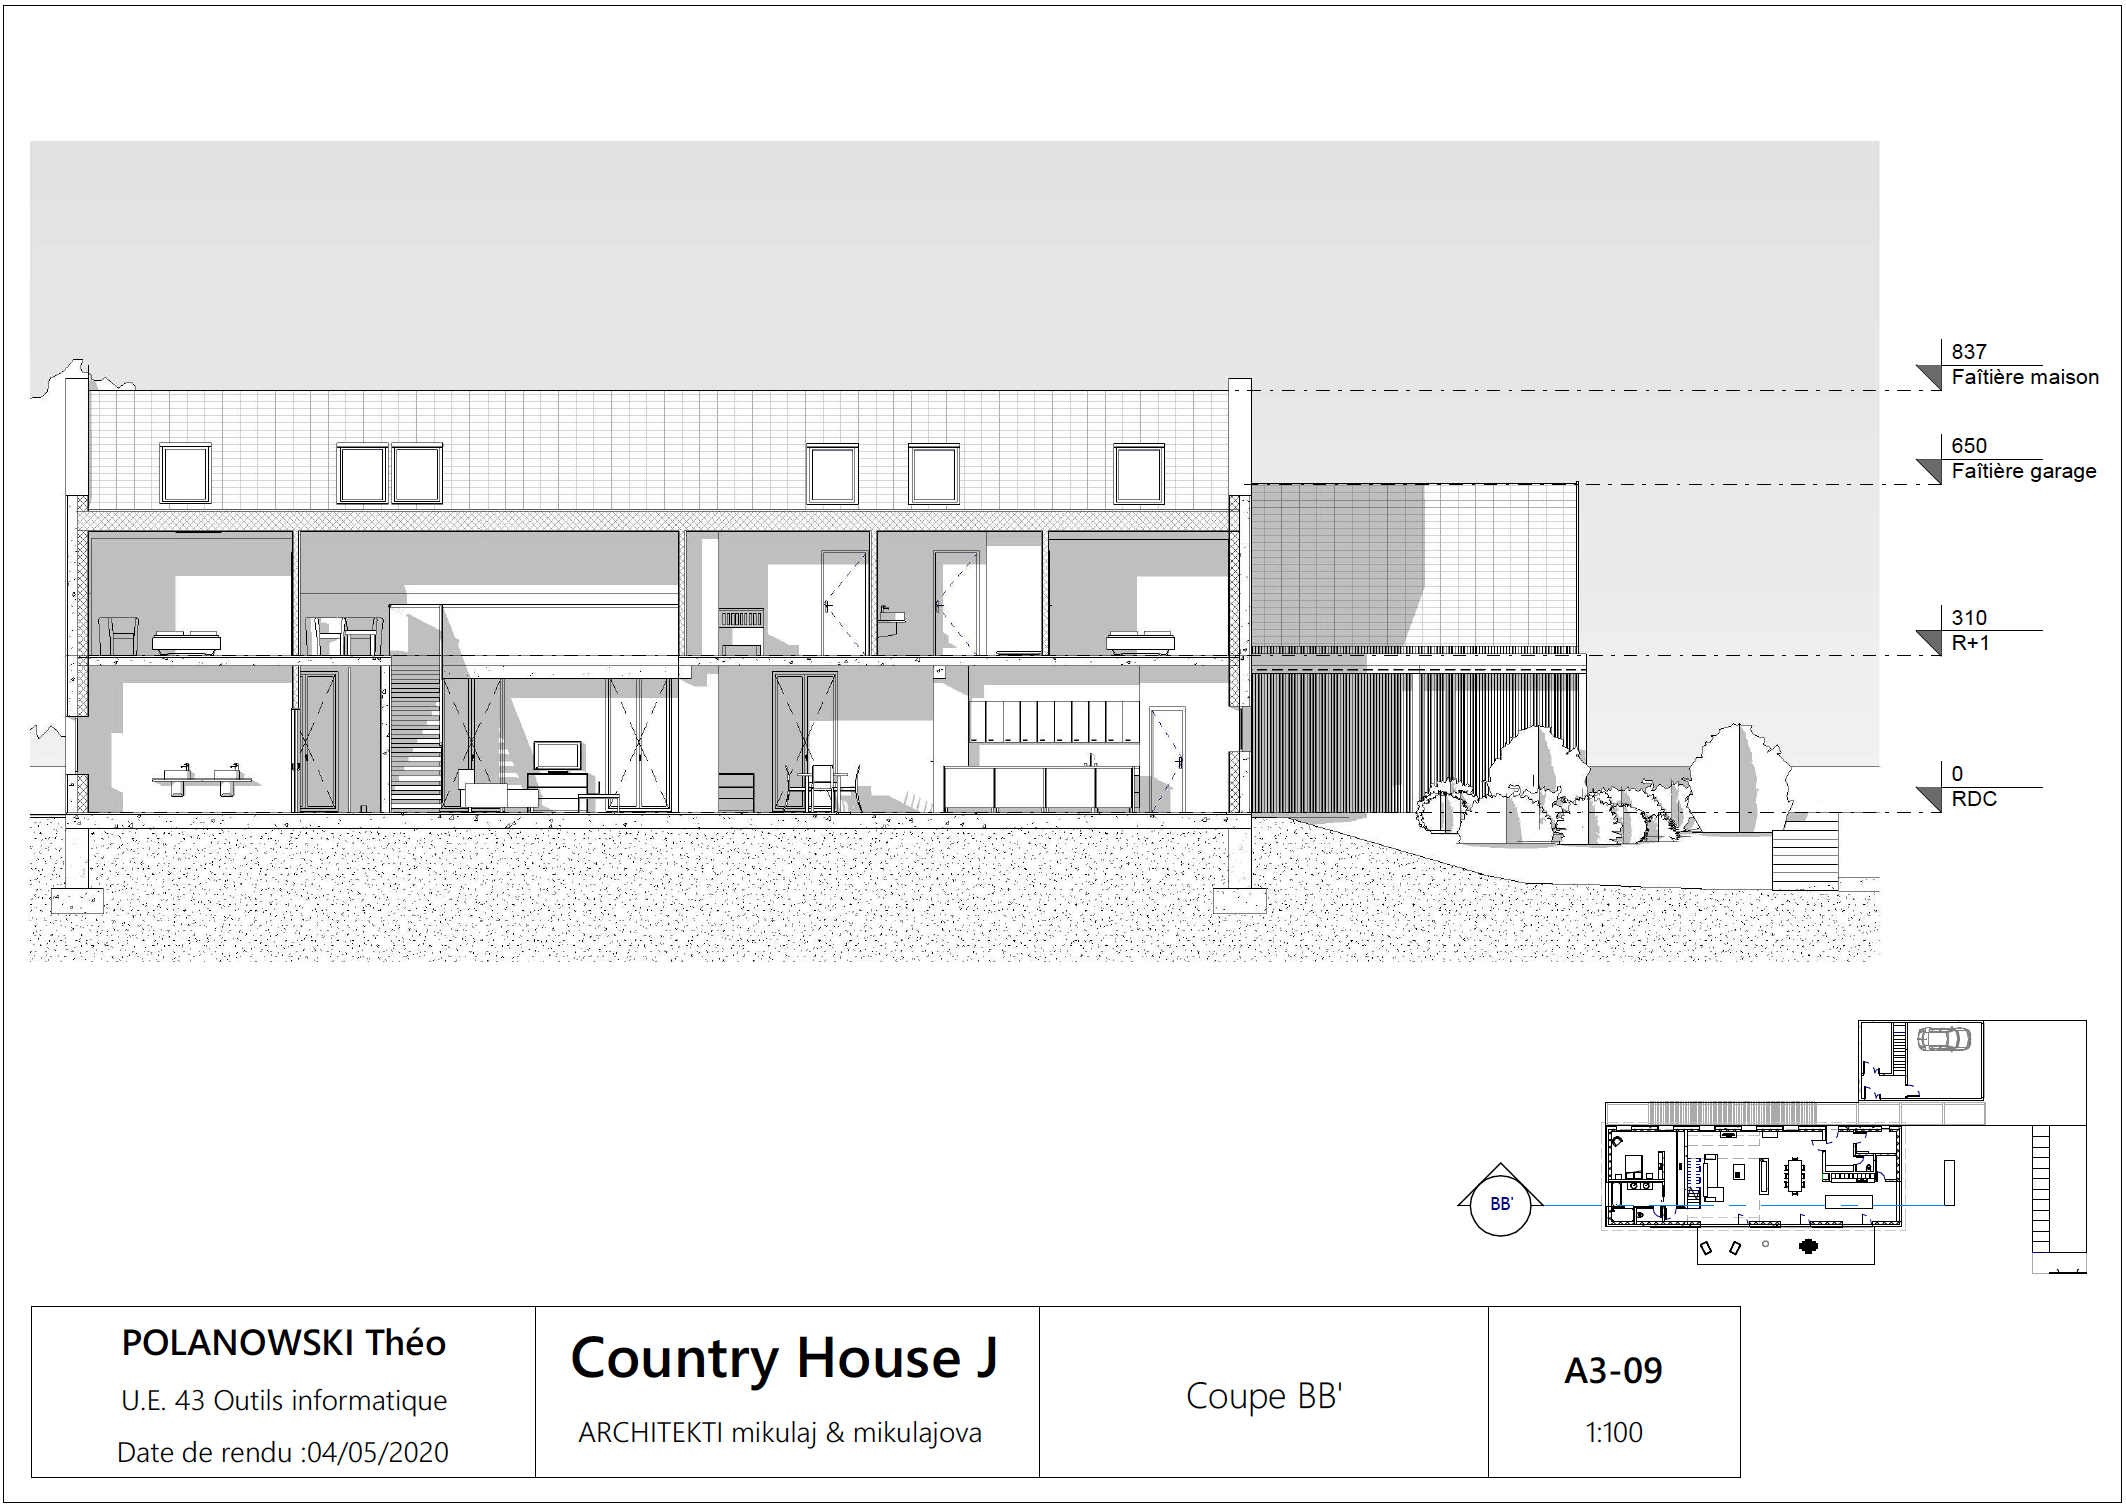Click the BB' section marker circle
Viewport: 2126px width, 1506px height.
[x=1500, y=1204]
